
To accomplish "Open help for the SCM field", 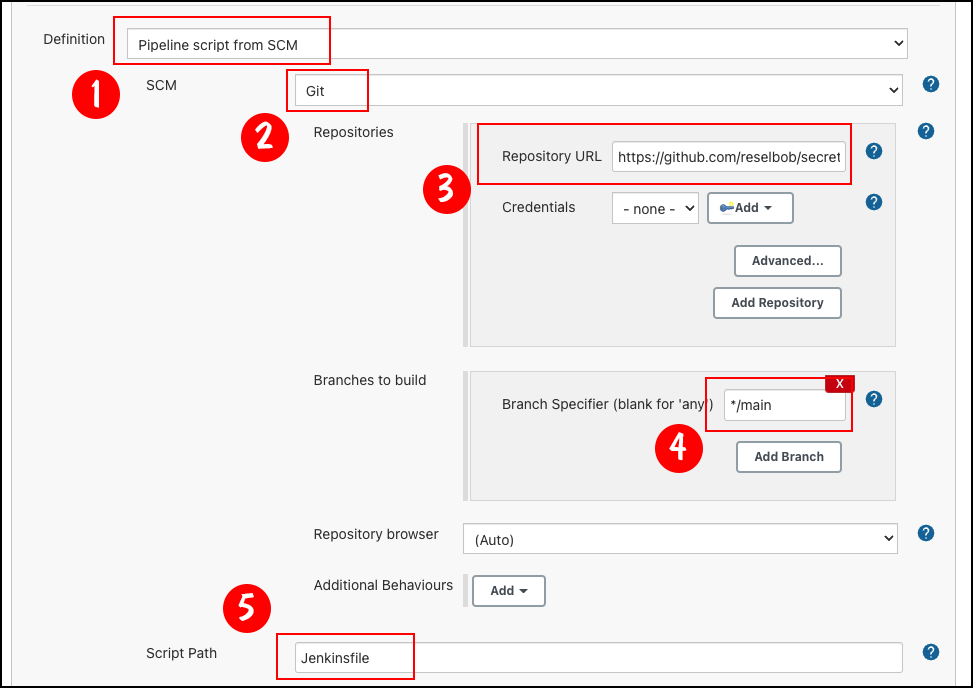I will pyautogui.click(x=931, y=84).
